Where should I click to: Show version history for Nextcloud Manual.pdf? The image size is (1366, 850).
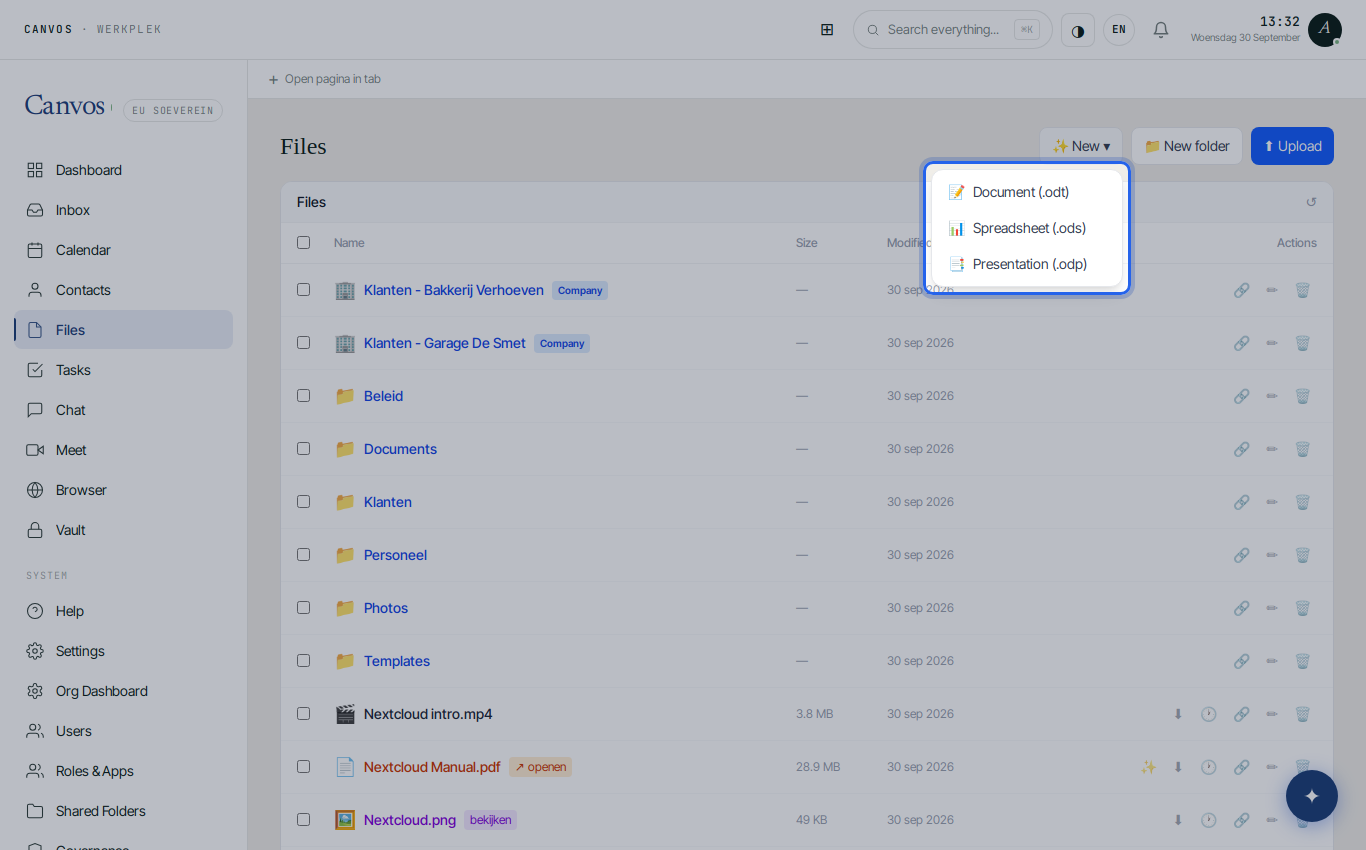(1209, 767)
